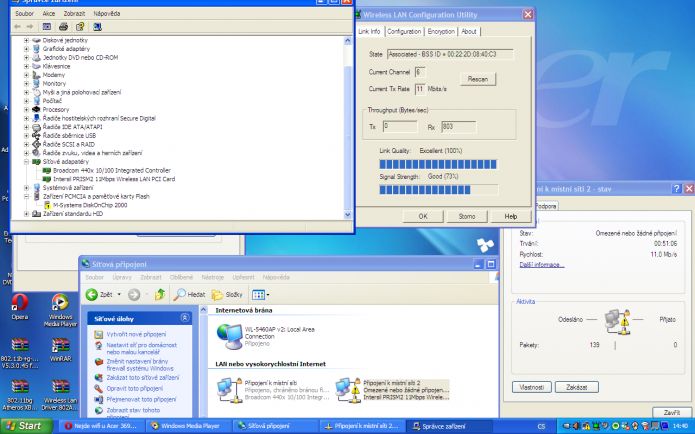The width and height of the screenshot is (695, 434).
Task: Click Signal Strength progress bar
Action: [438, 190]
